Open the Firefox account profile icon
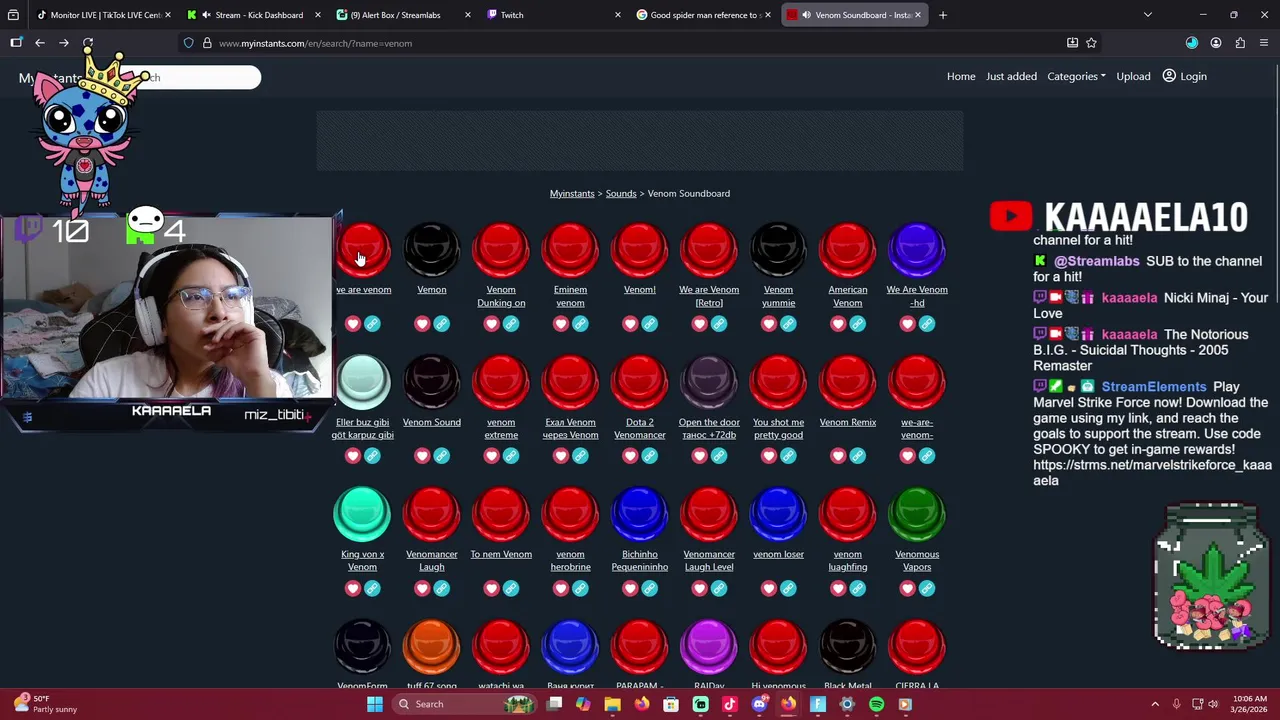Viewport: 1280px width, 720px height. 1216,43
